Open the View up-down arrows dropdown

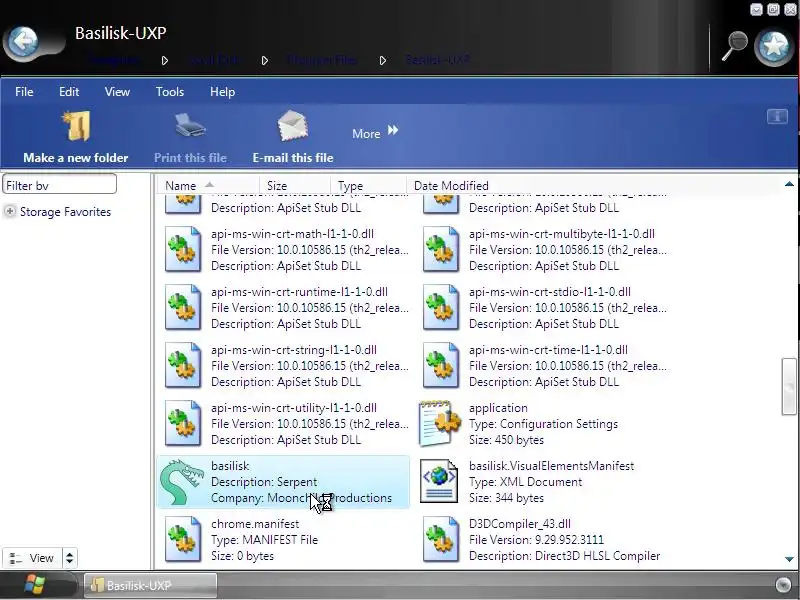pos(69,558)
